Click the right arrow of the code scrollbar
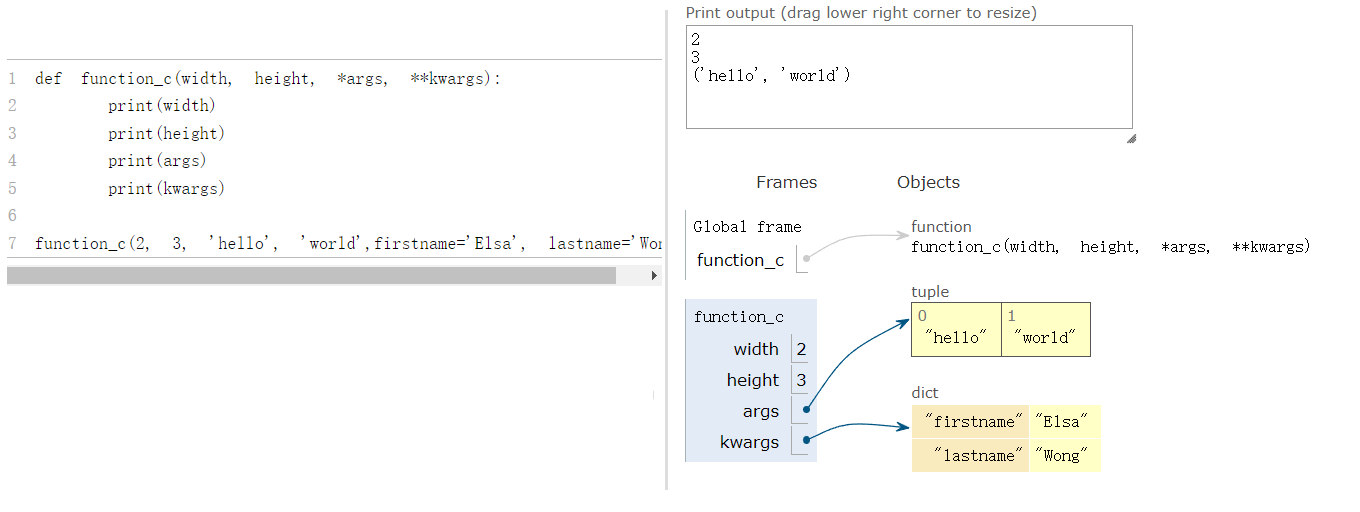 (654, 275)
